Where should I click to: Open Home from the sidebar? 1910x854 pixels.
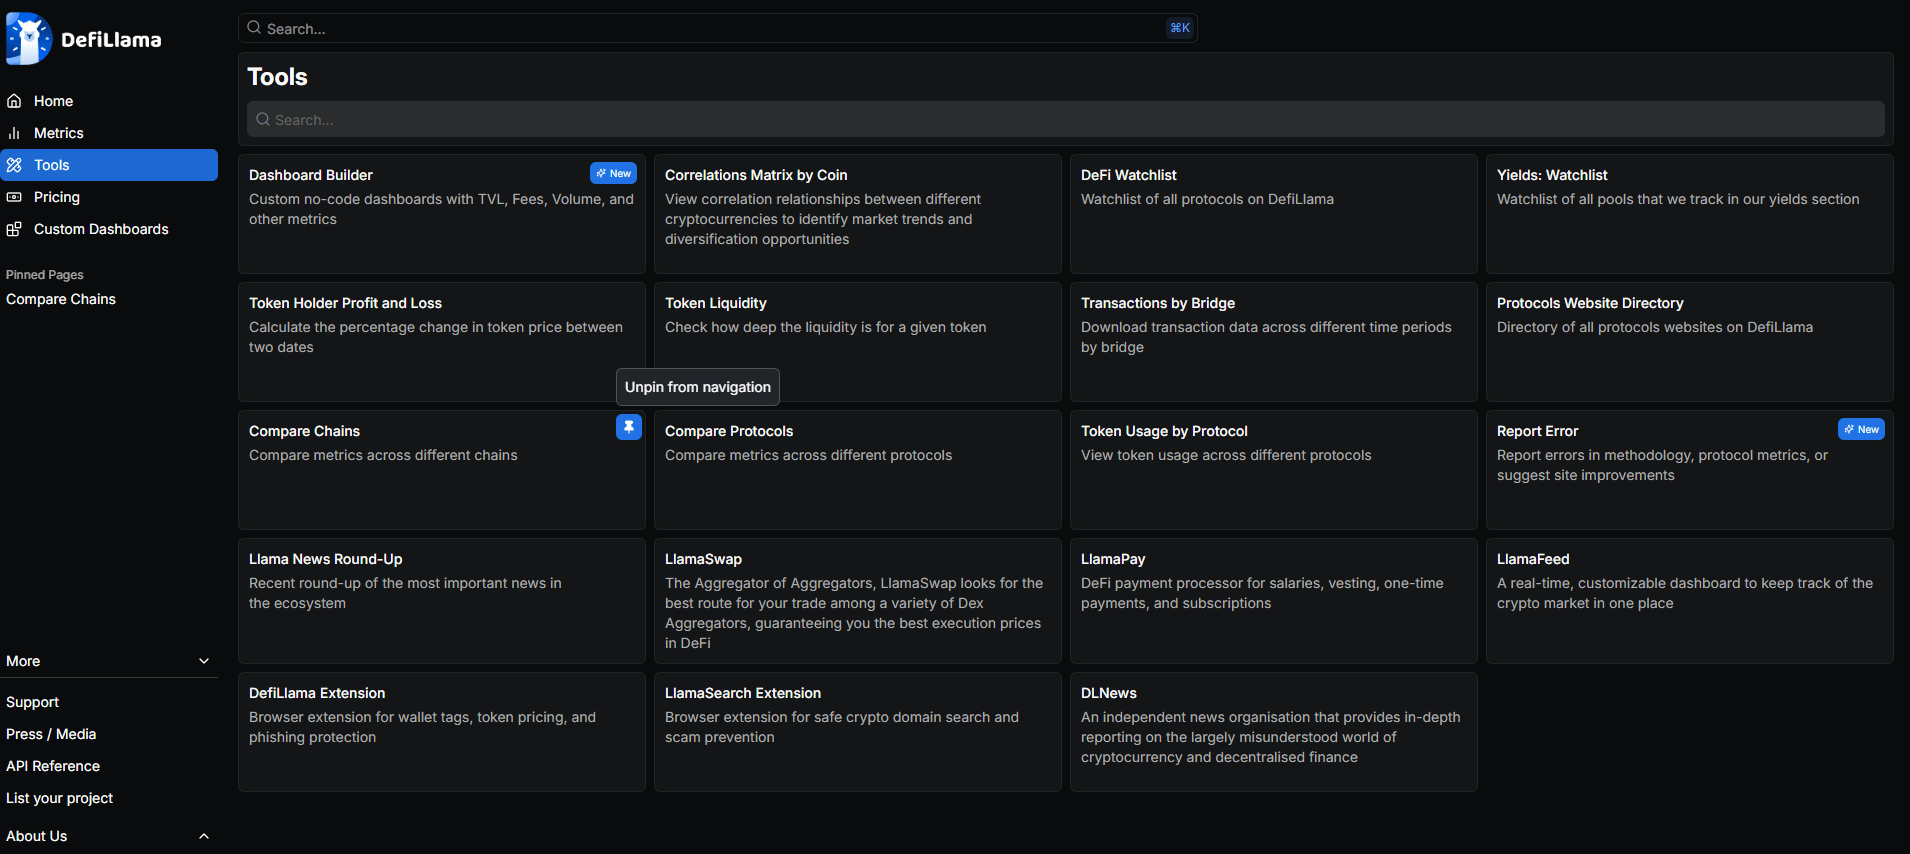109,101
